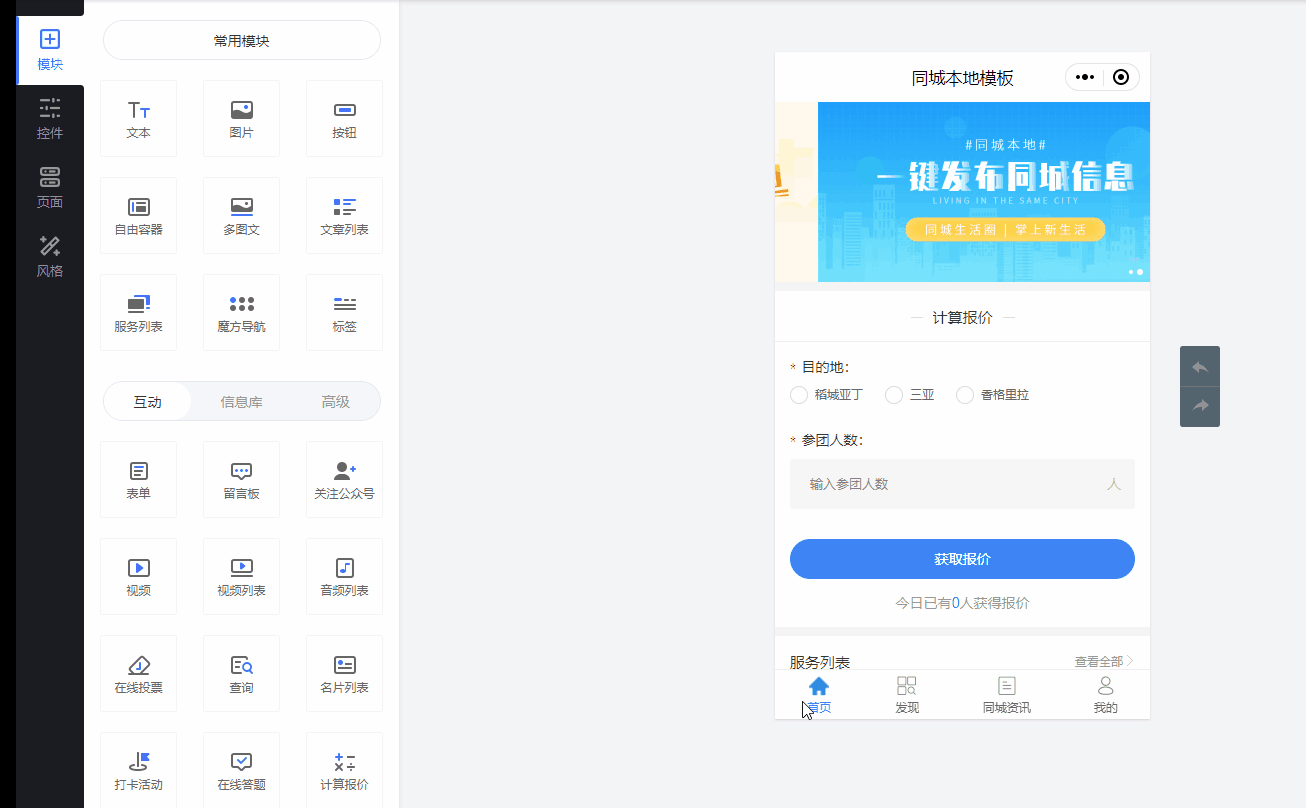Click the undo arrow button

[x=1200, y=367]
